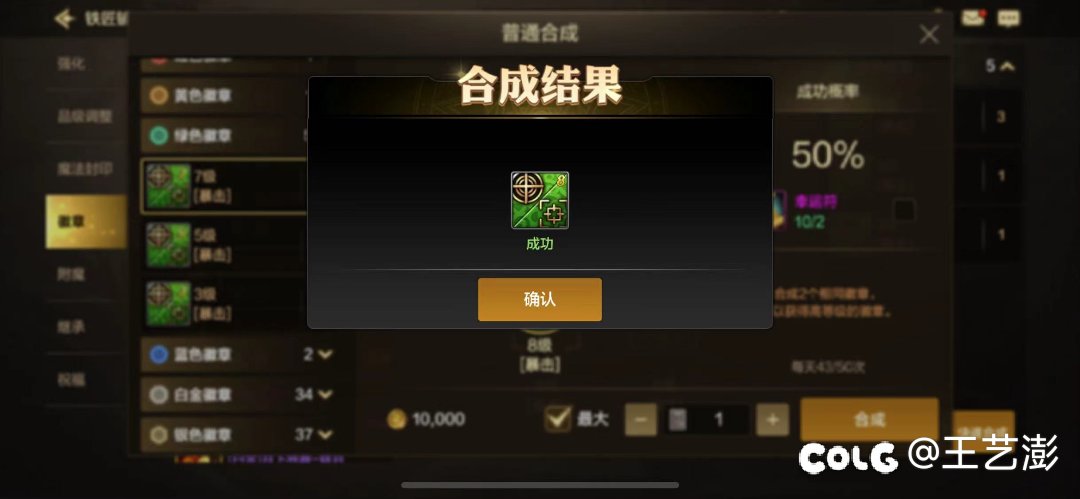The width and height of the screenshot is (1080, 499).
Task: Switch to the 附魔 tab
Action: coord(71,274)
